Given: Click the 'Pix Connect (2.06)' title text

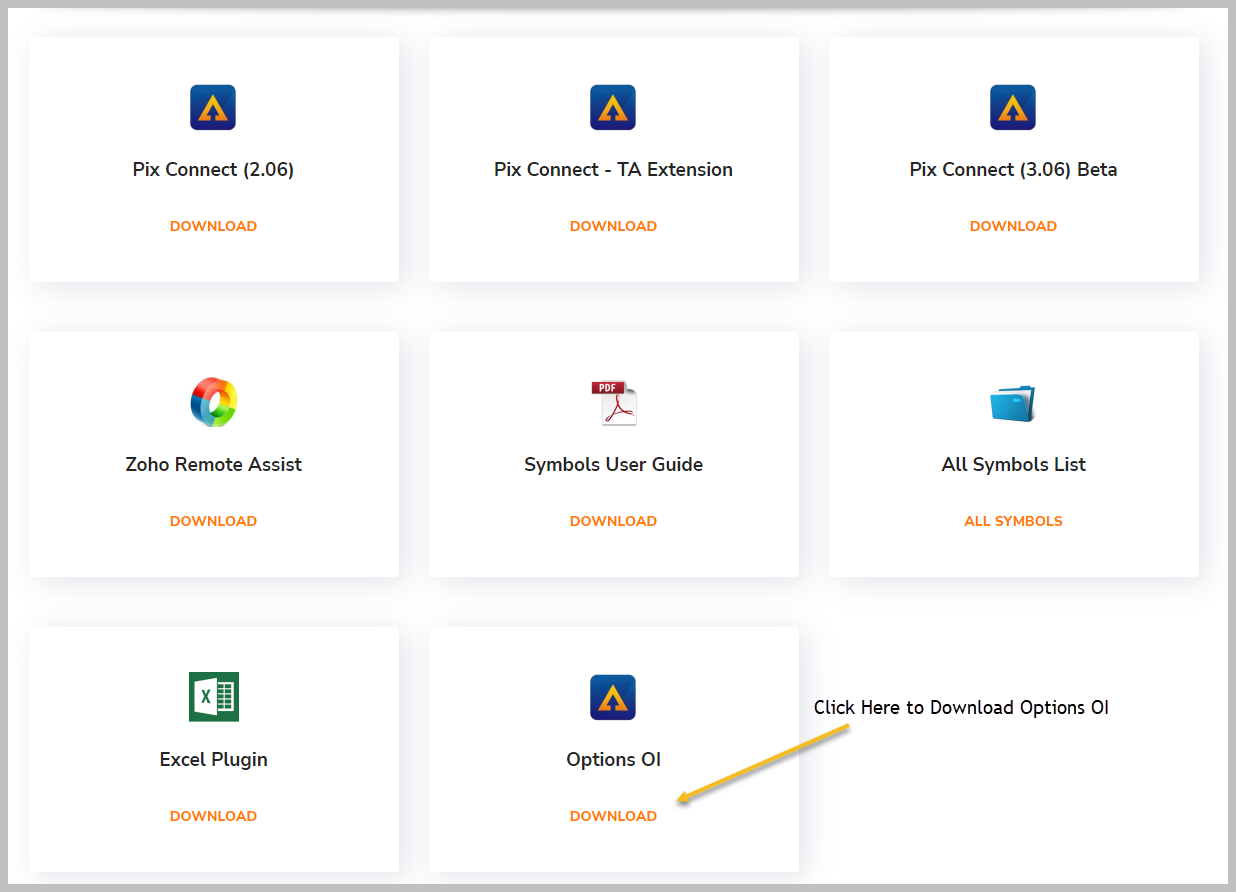Looking at the screenshot, I should click(213, 170).
